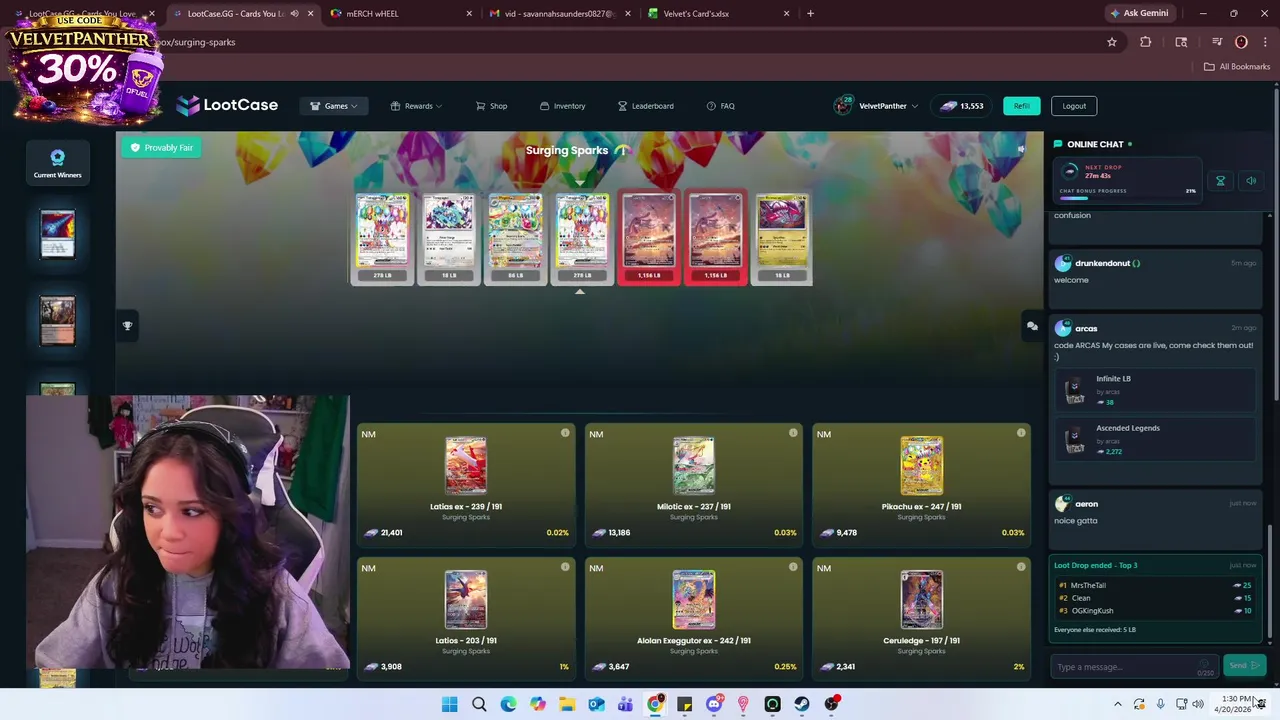The height and width of the screenshot is (720, 1280).
Task: Open the Ascended Legends case link in chat
Action: (x=1156, y=440)
